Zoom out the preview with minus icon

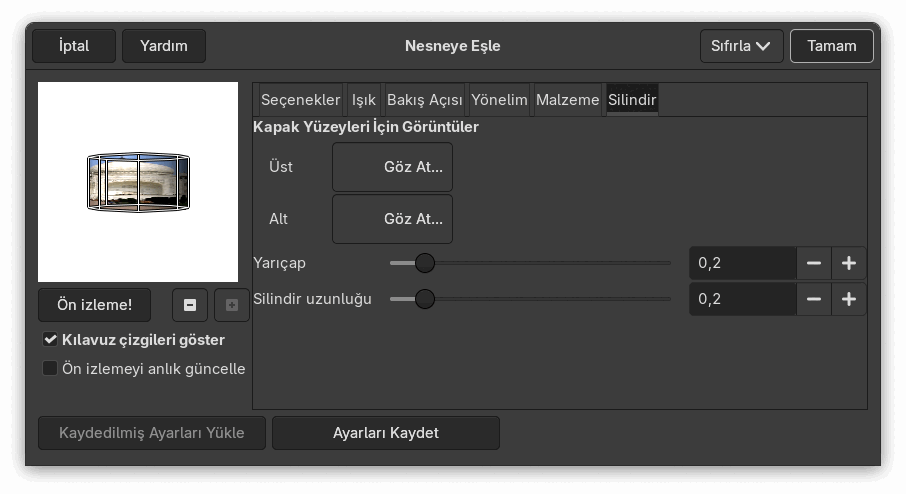[x=190, y=305]
